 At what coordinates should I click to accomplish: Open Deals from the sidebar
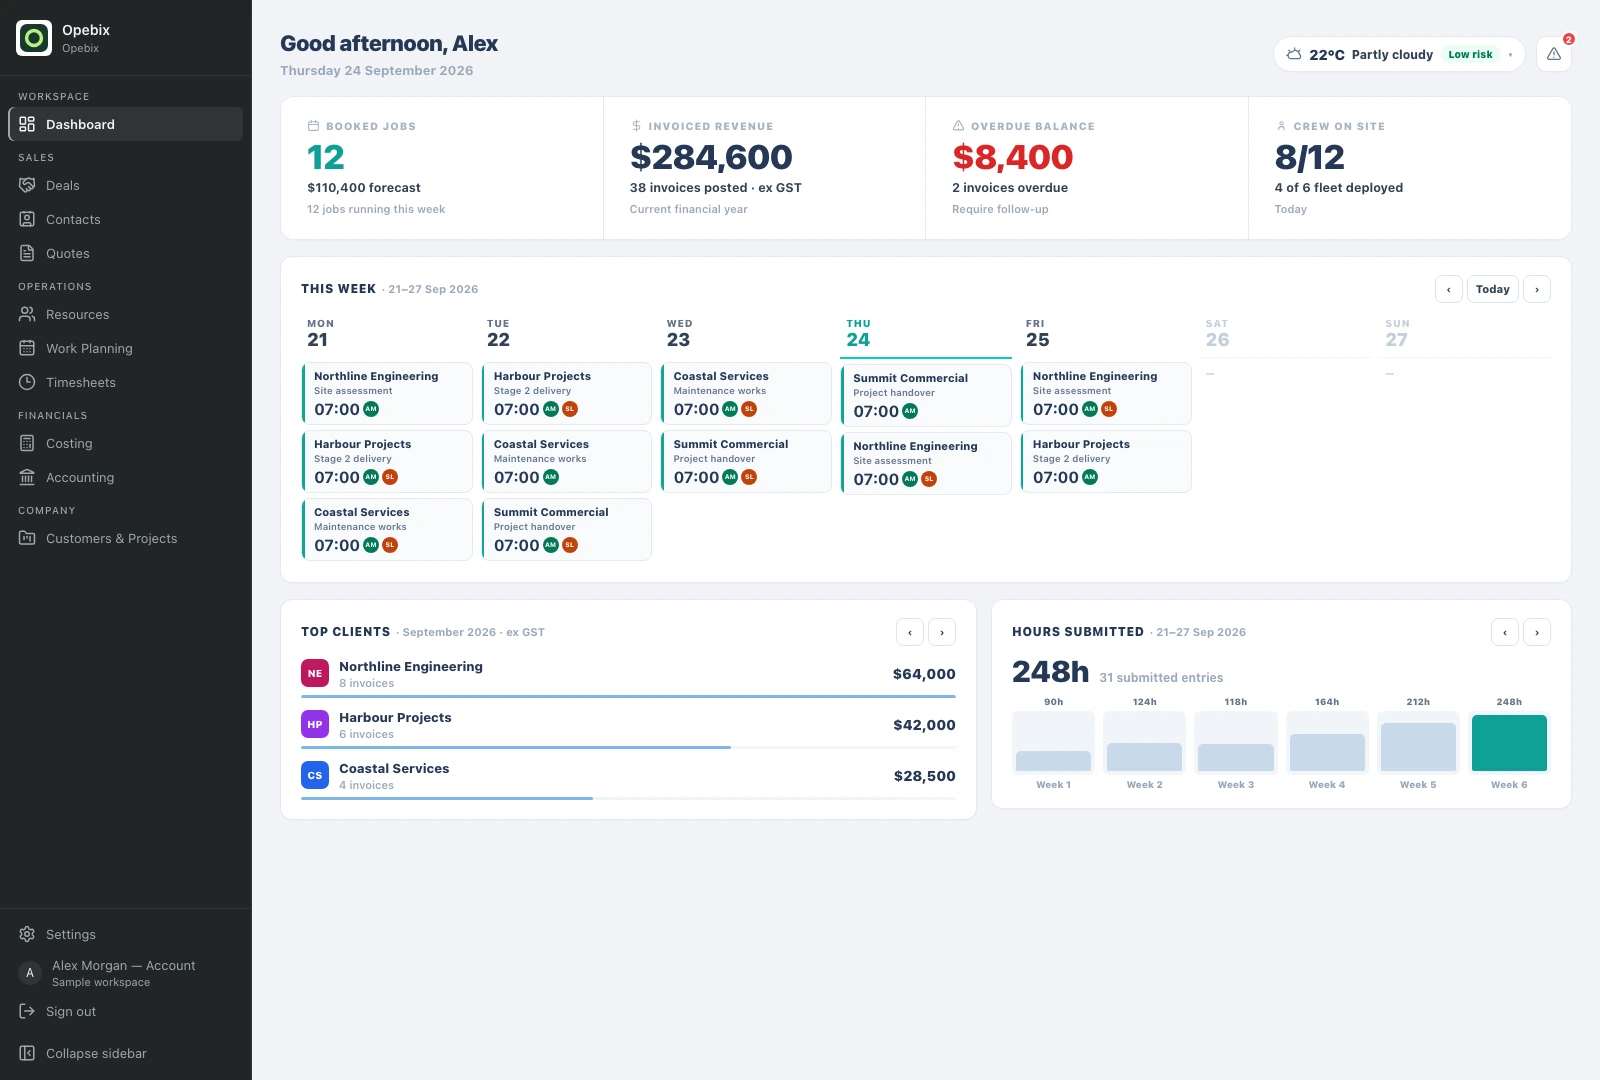click(x=126, y=185)
